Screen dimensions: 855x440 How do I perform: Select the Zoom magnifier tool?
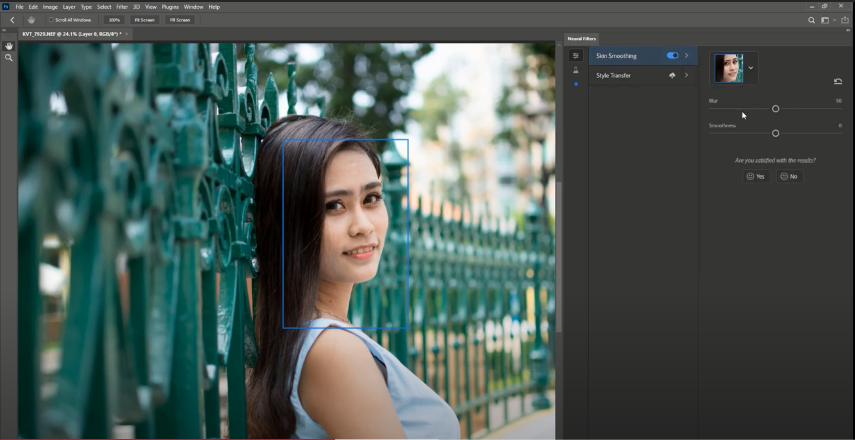9,58
